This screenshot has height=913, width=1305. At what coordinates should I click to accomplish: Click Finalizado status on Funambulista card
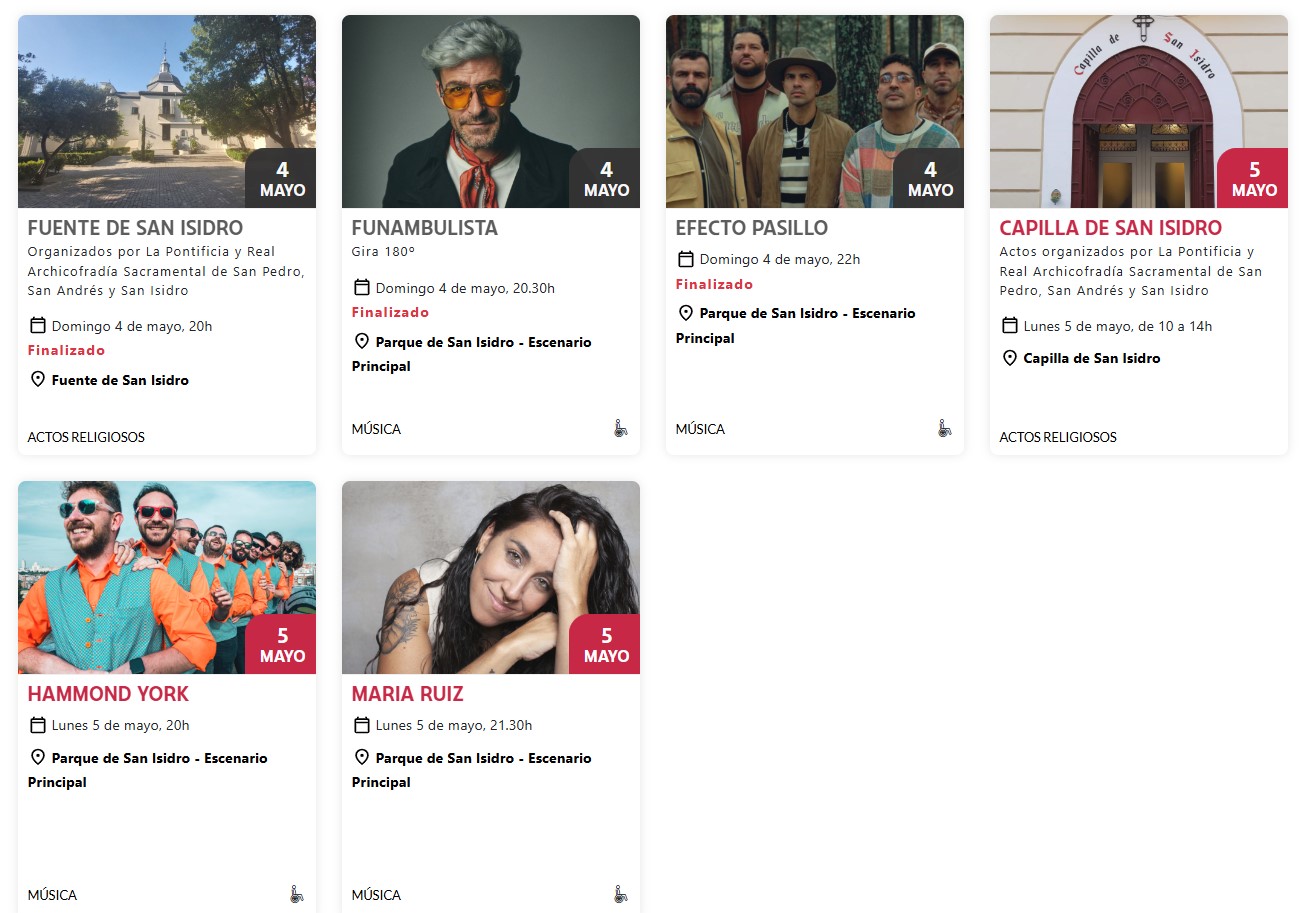coord(390,312)
